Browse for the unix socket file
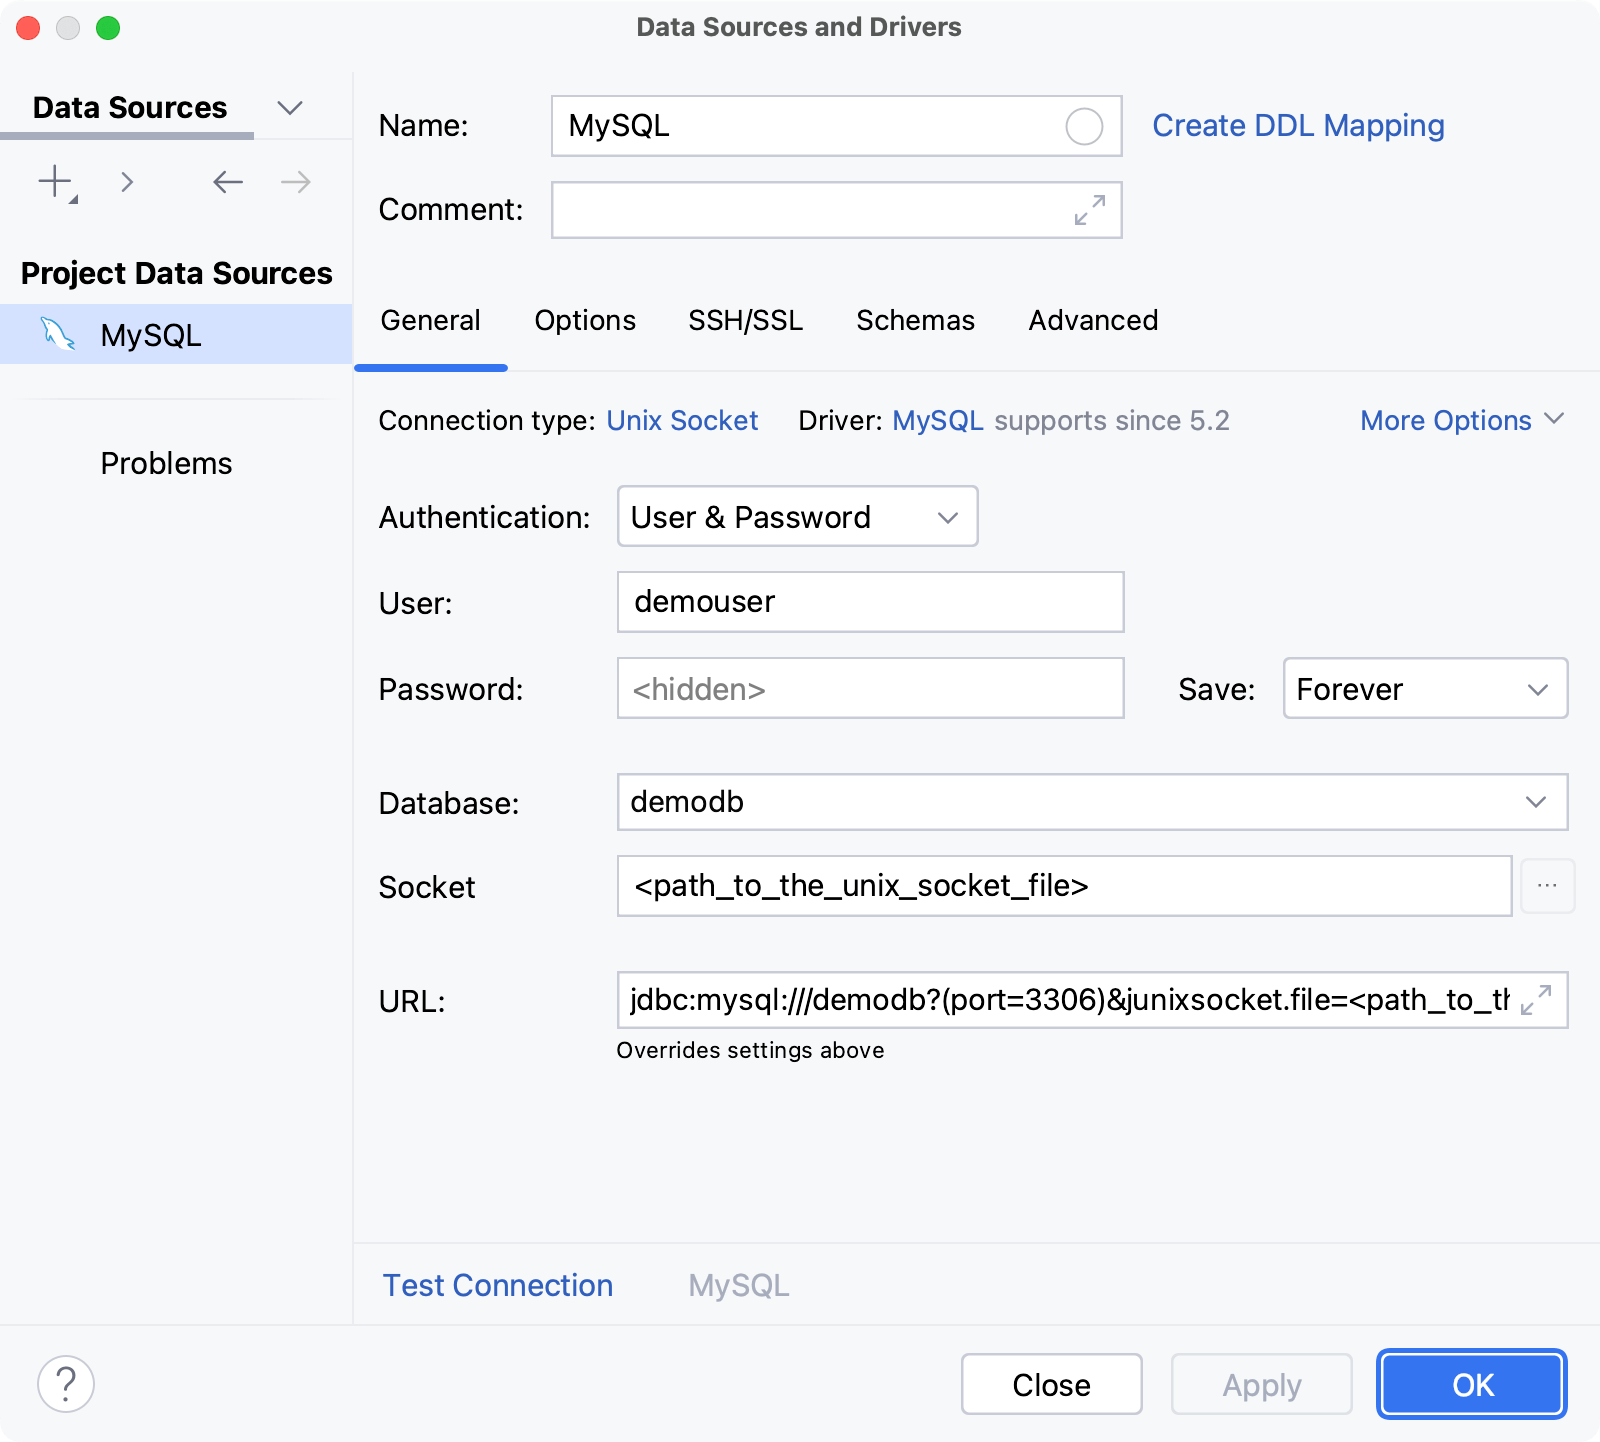Screen dimensions: 1600x1442 (1547, 885)
